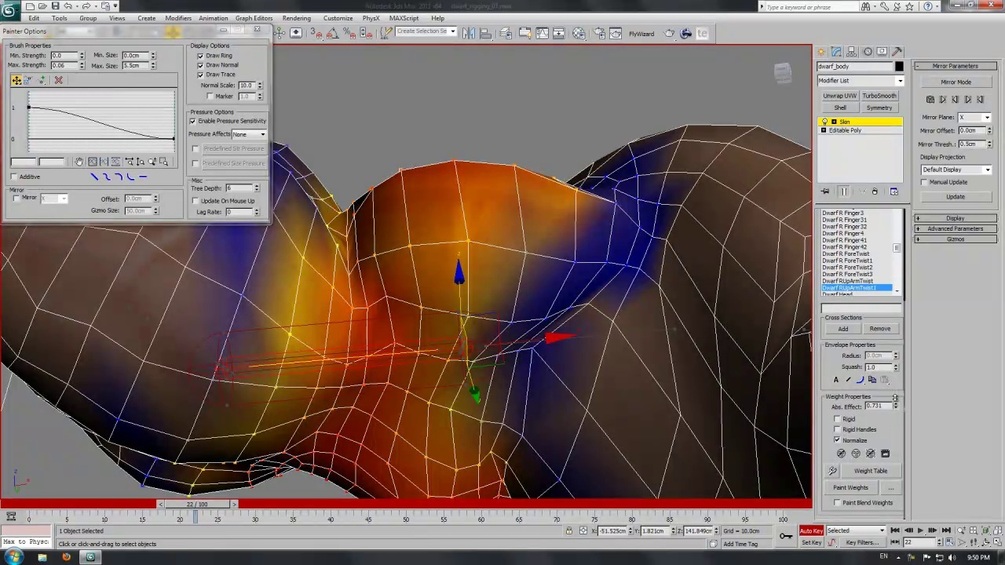Open the Modifiers menu

pos(178,18)
